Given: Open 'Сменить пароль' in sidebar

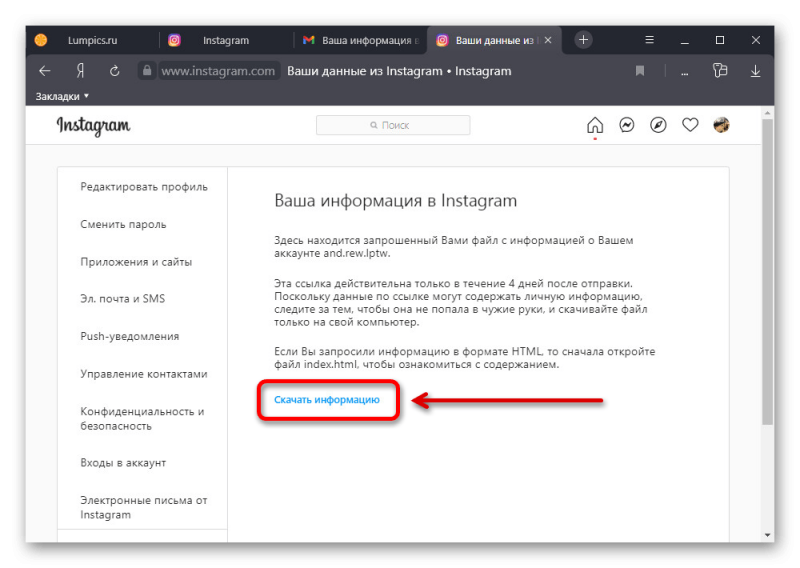Looking at the screenshot, I should pyautogui.click(x=123, y=225).
